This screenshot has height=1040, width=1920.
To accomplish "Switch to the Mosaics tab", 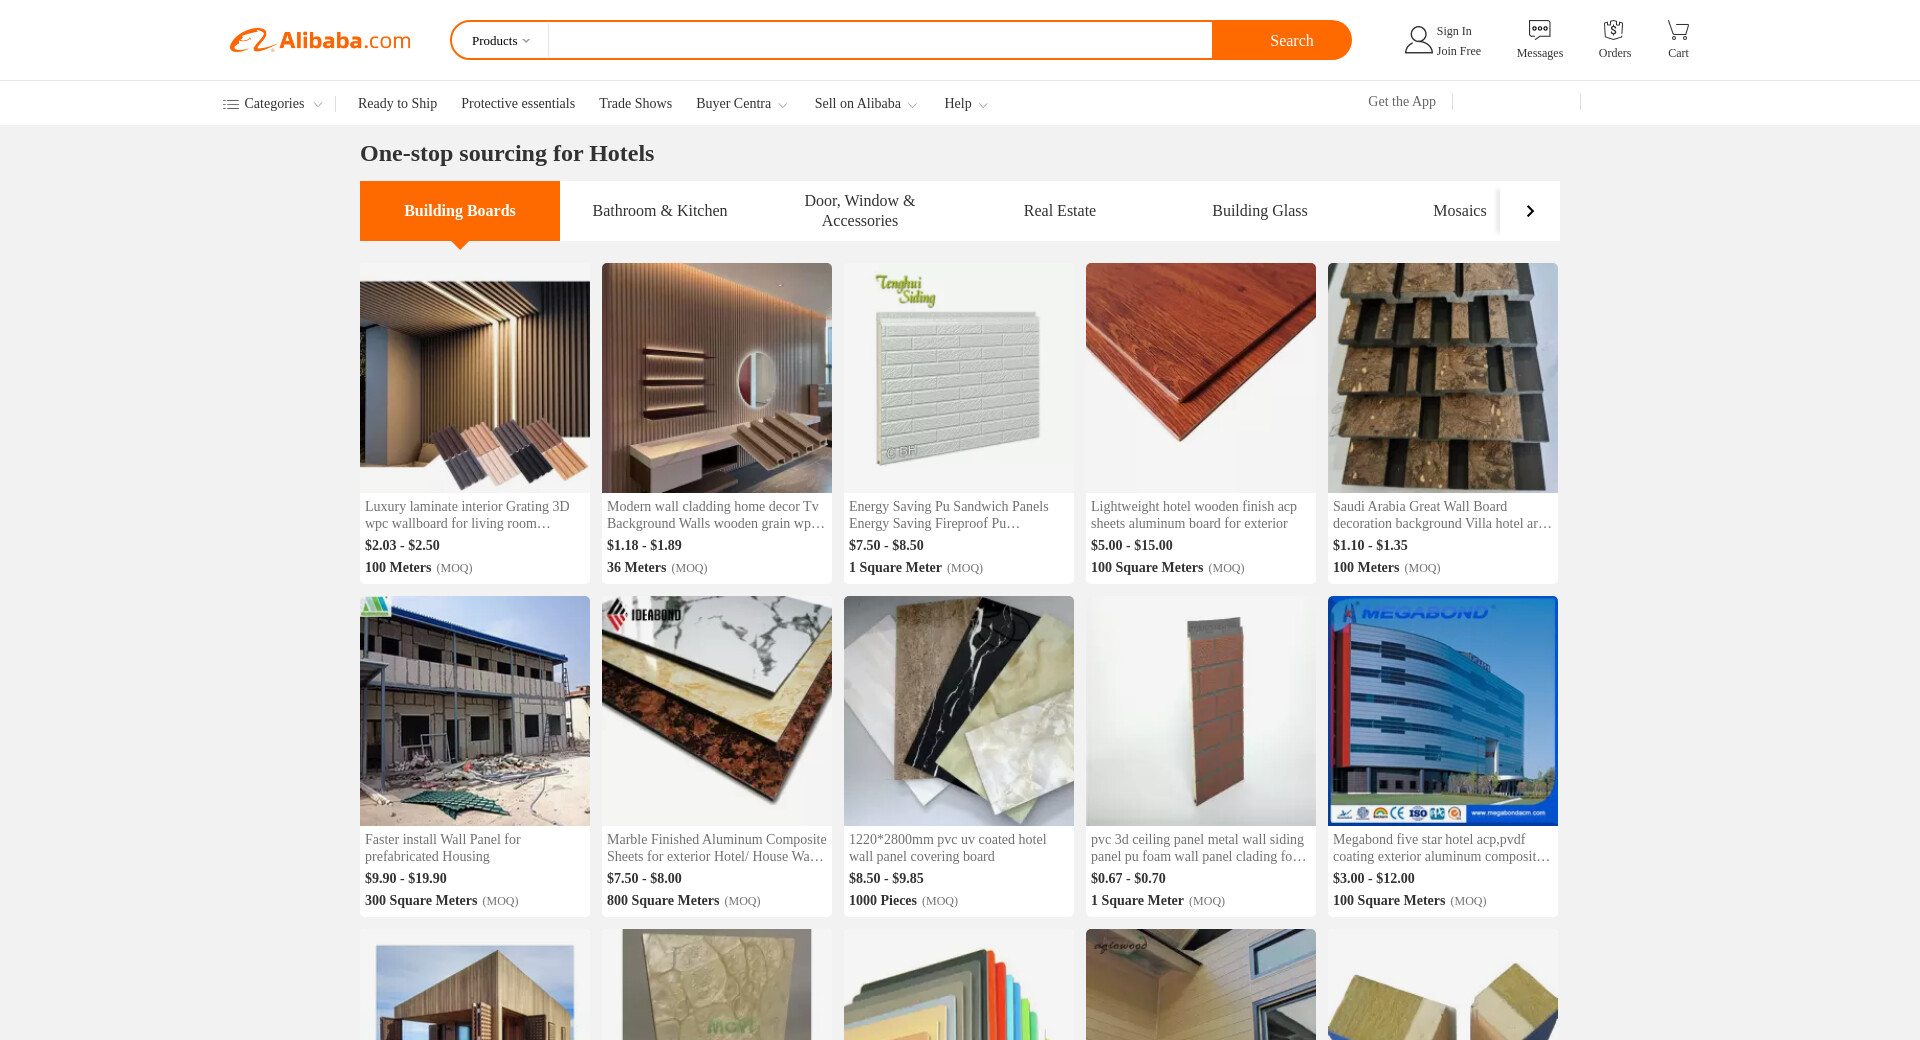I will coord(1459,211).
